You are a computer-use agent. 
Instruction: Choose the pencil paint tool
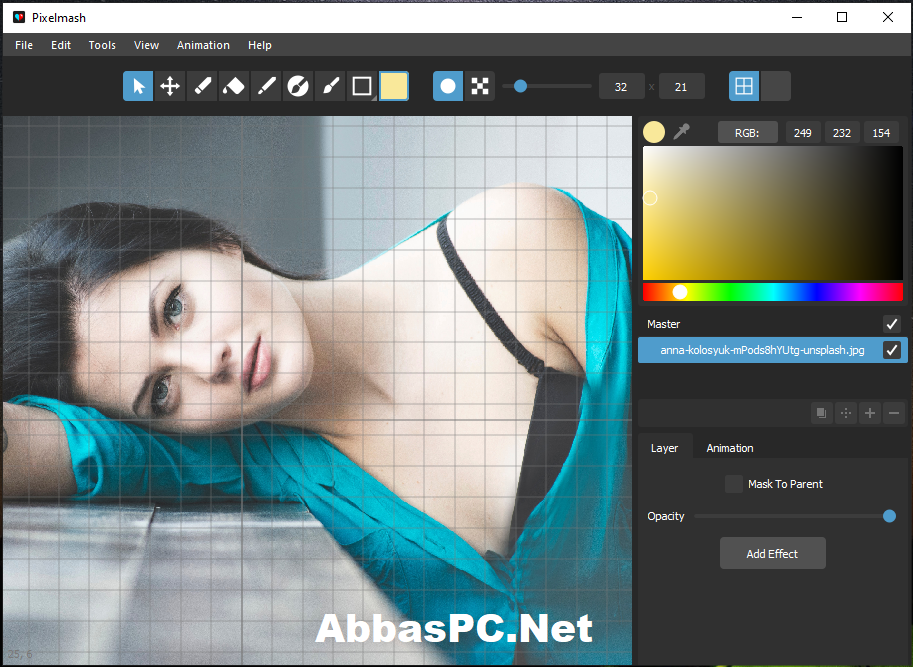pos(202,86)
